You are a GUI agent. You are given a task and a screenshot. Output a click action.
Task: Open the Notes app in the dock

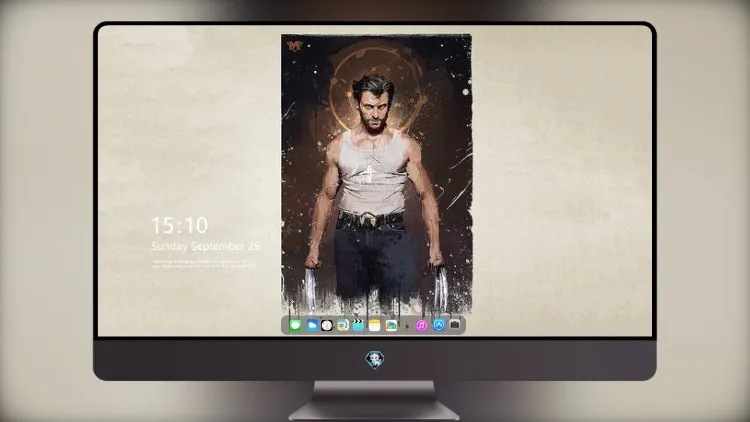(x=375, y=325)
